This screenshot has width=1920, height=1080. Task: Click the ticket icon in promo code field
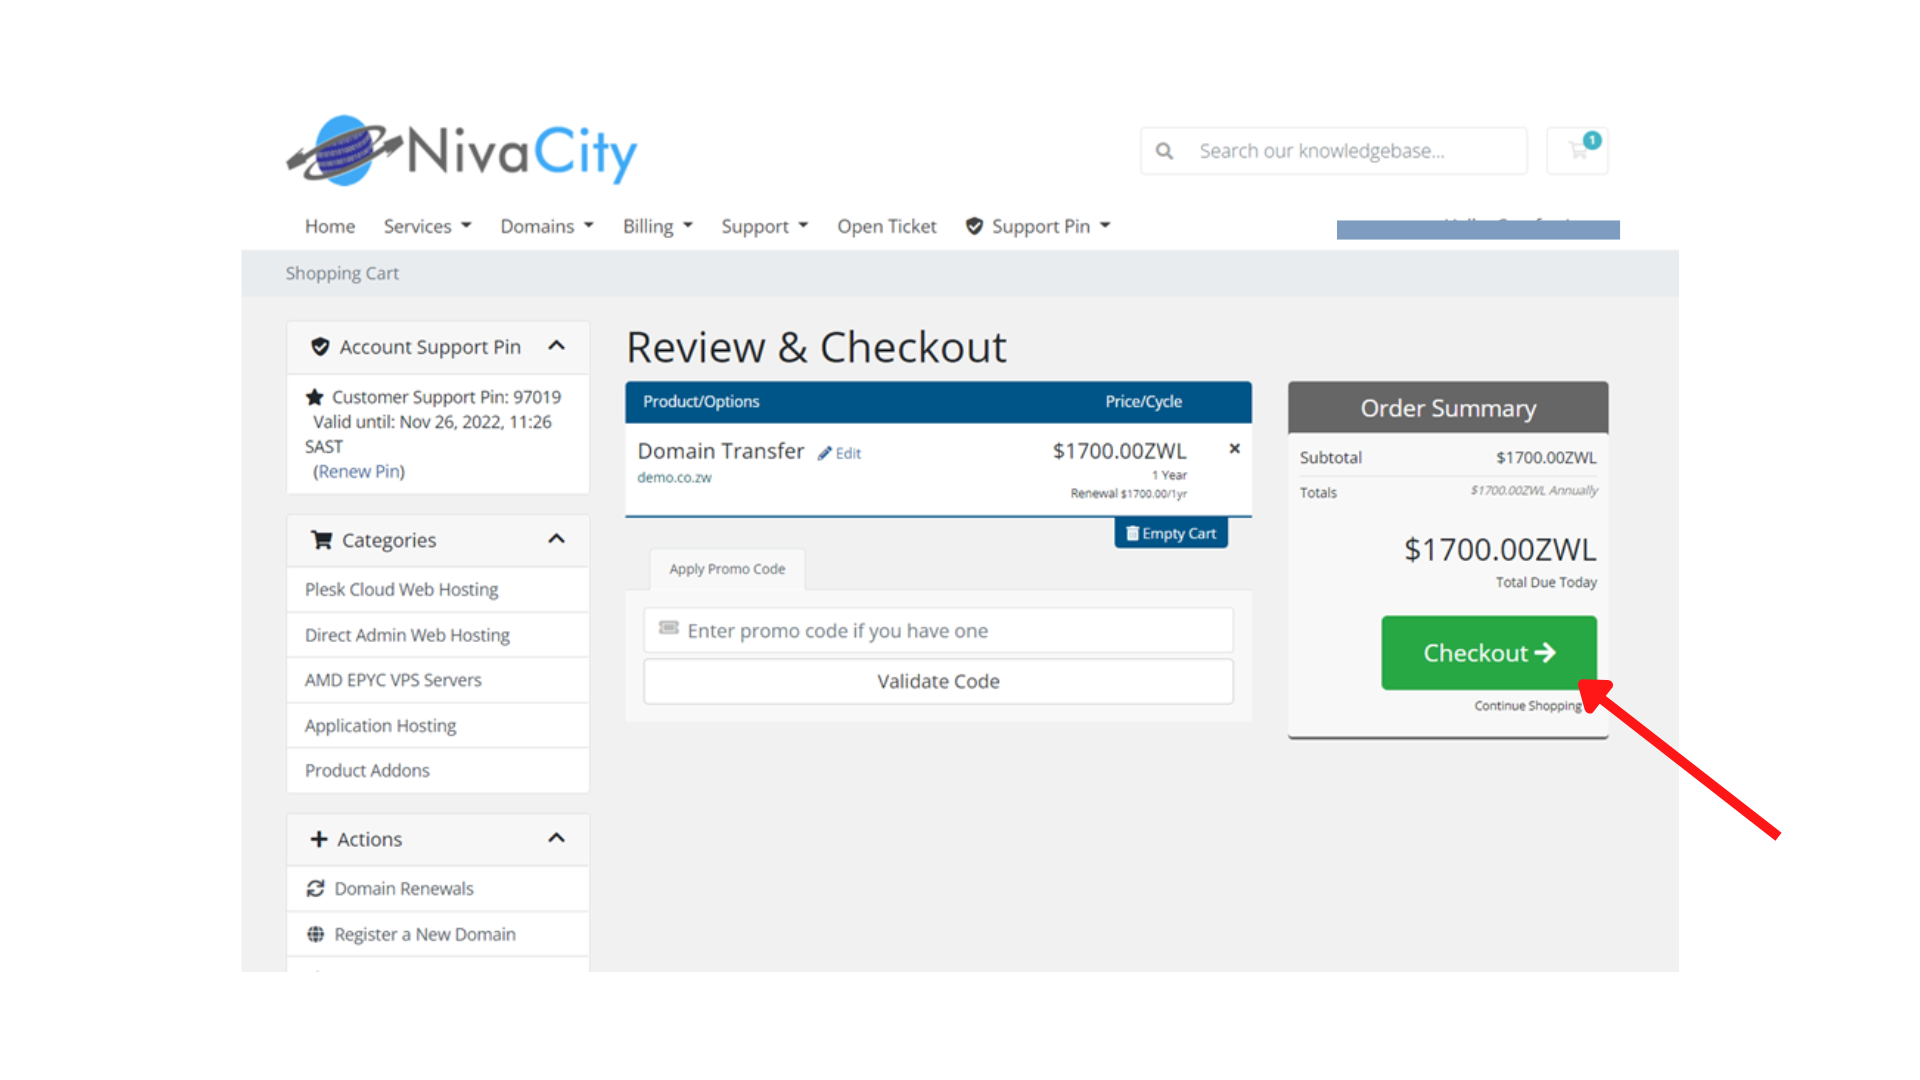pyautogui.click(x=669, y=628)
